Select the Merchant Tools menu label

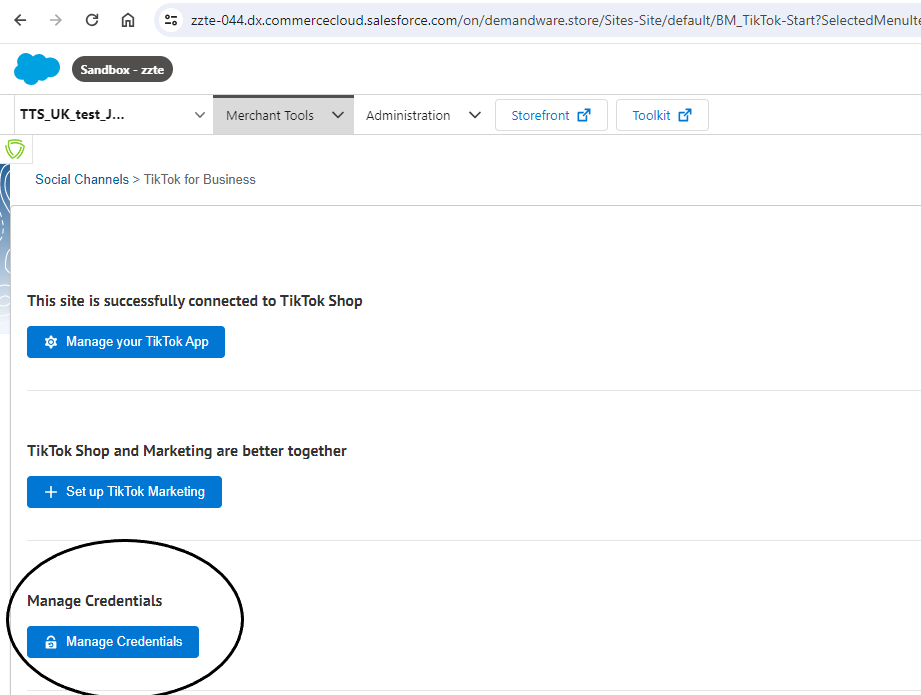(269, 115)
